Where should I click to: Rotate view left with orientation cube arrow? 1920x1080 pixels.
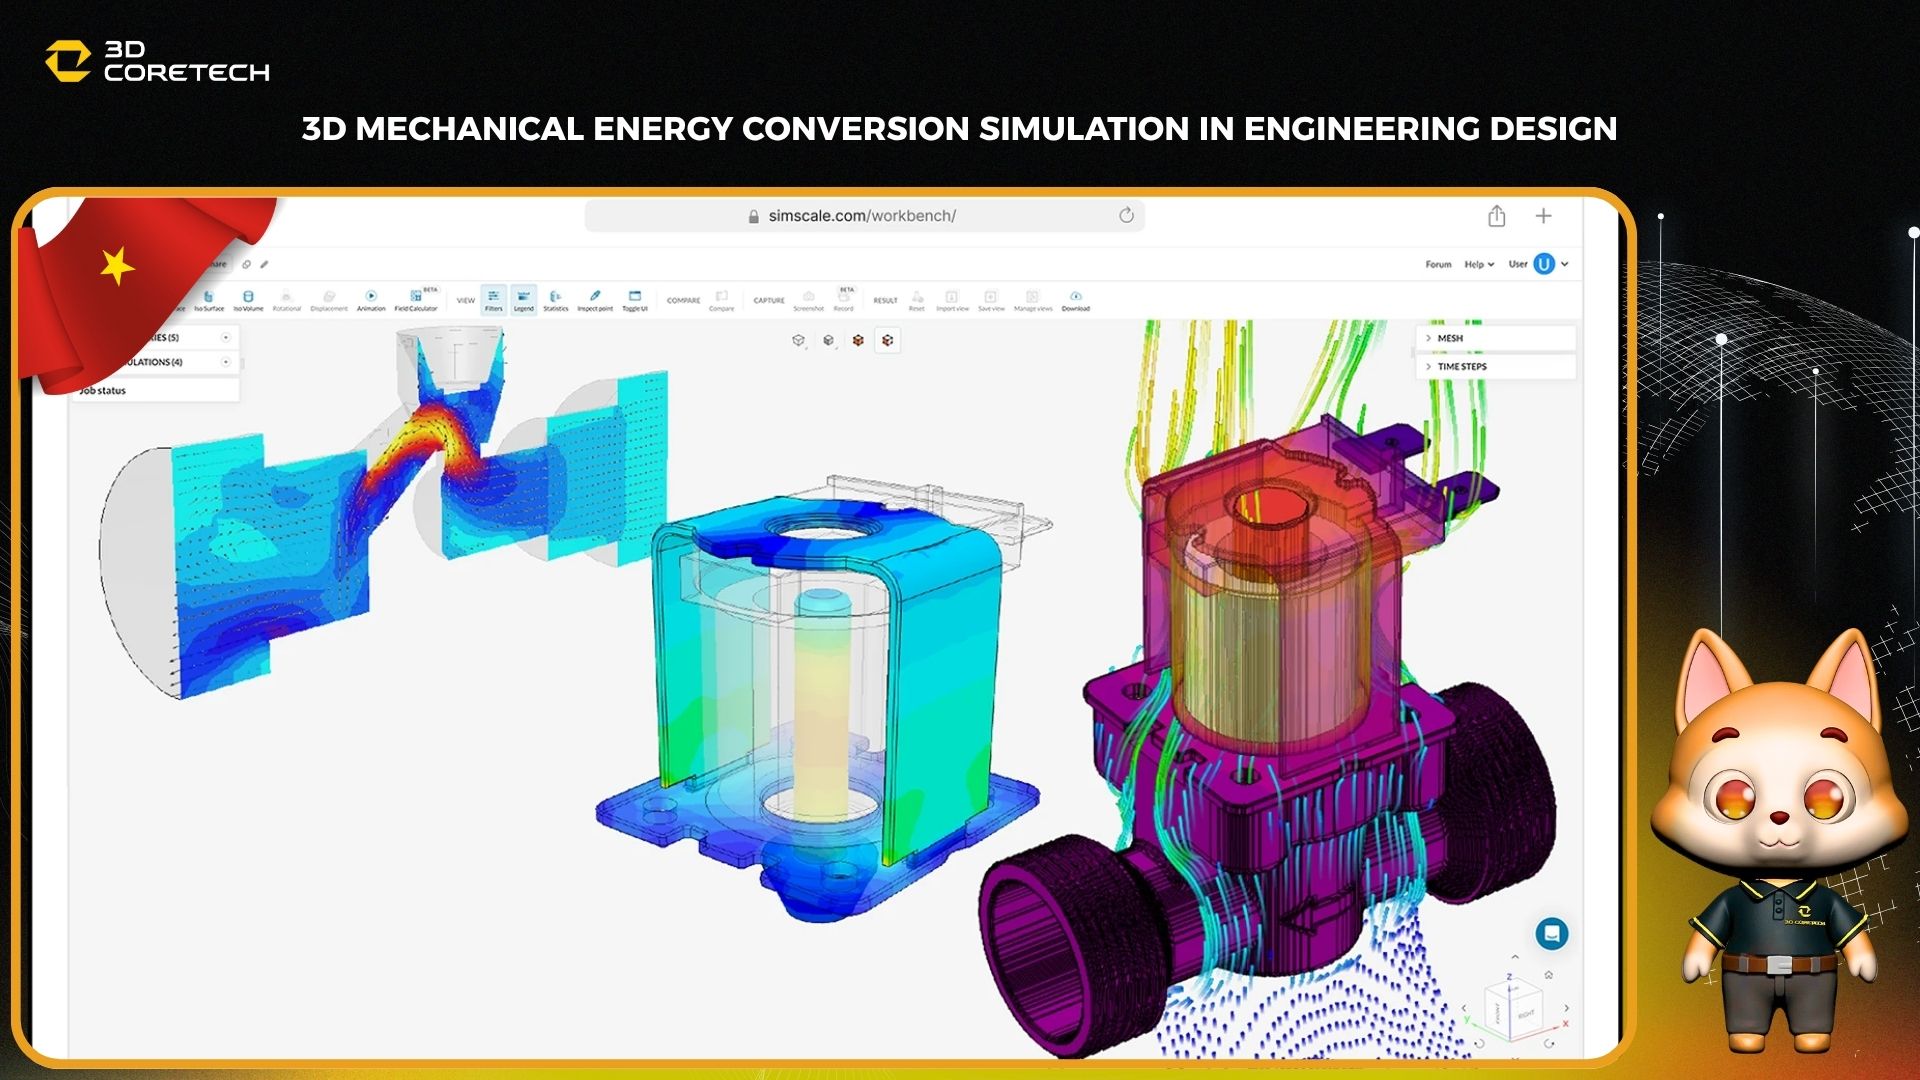tap(1464, 1008)
